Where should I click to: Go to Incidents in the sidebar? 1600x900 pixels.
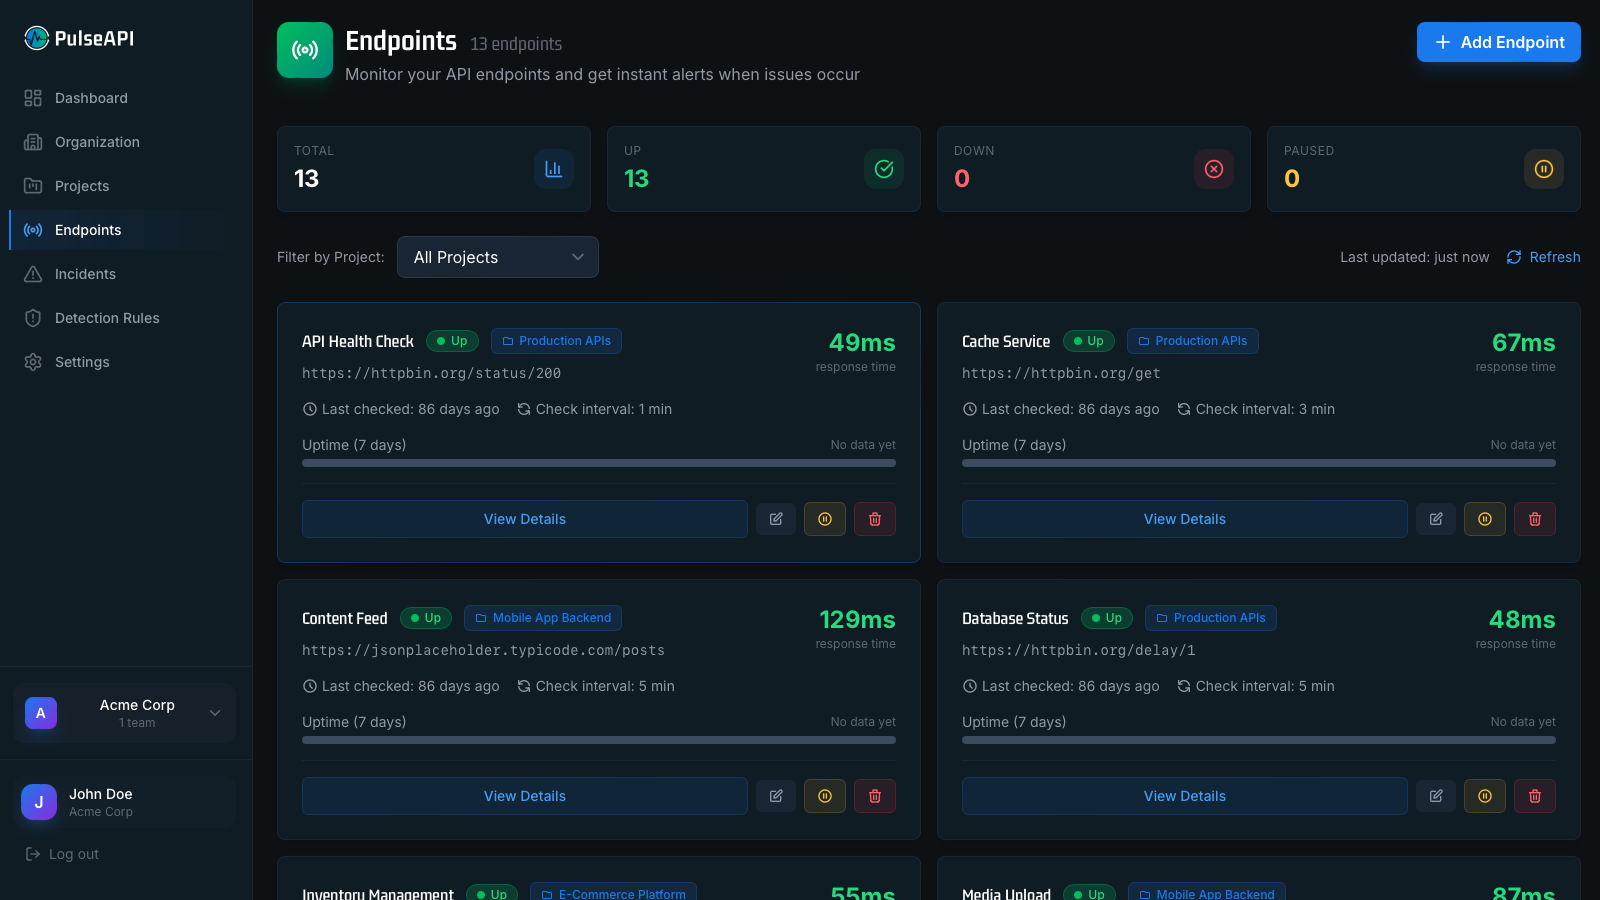click(85, 274)
